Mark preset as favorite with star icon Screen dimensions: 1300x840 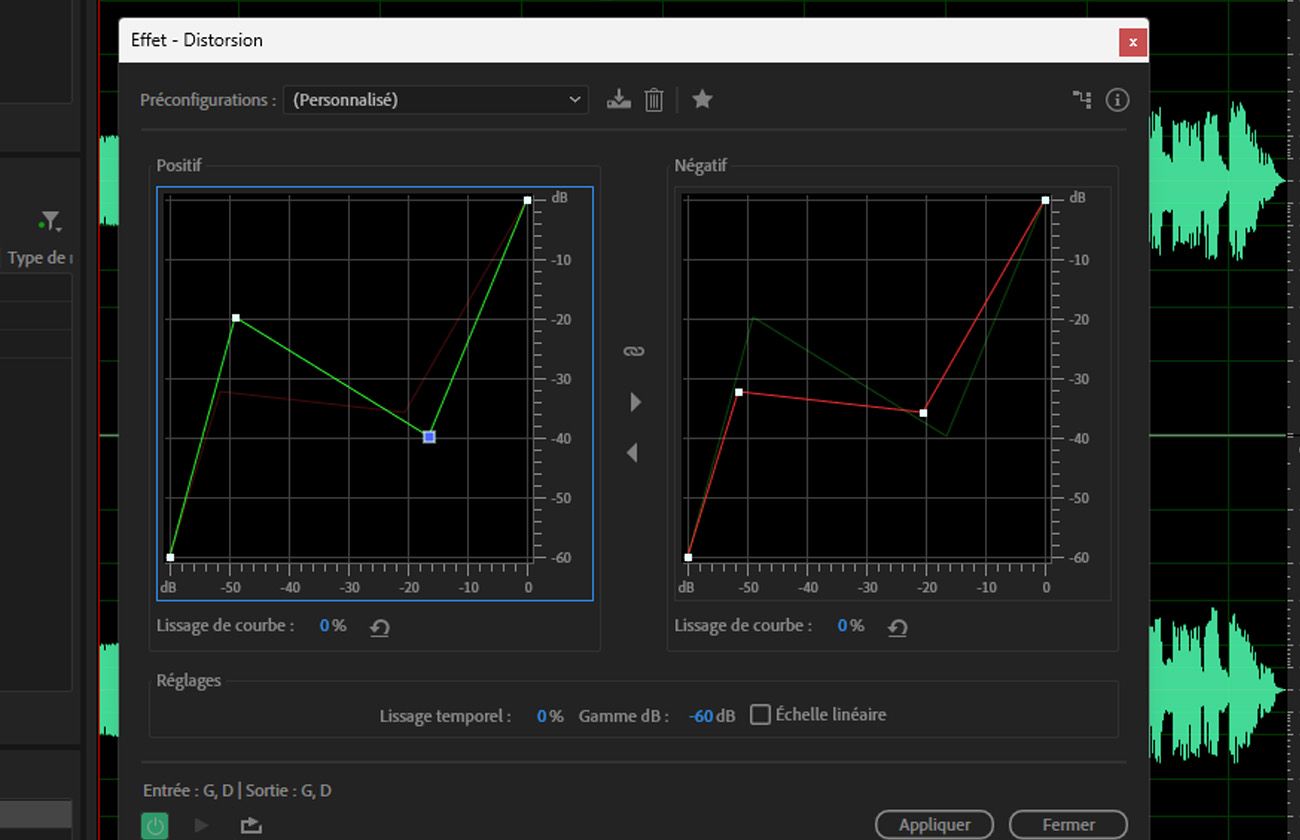(x=702, y=99)
